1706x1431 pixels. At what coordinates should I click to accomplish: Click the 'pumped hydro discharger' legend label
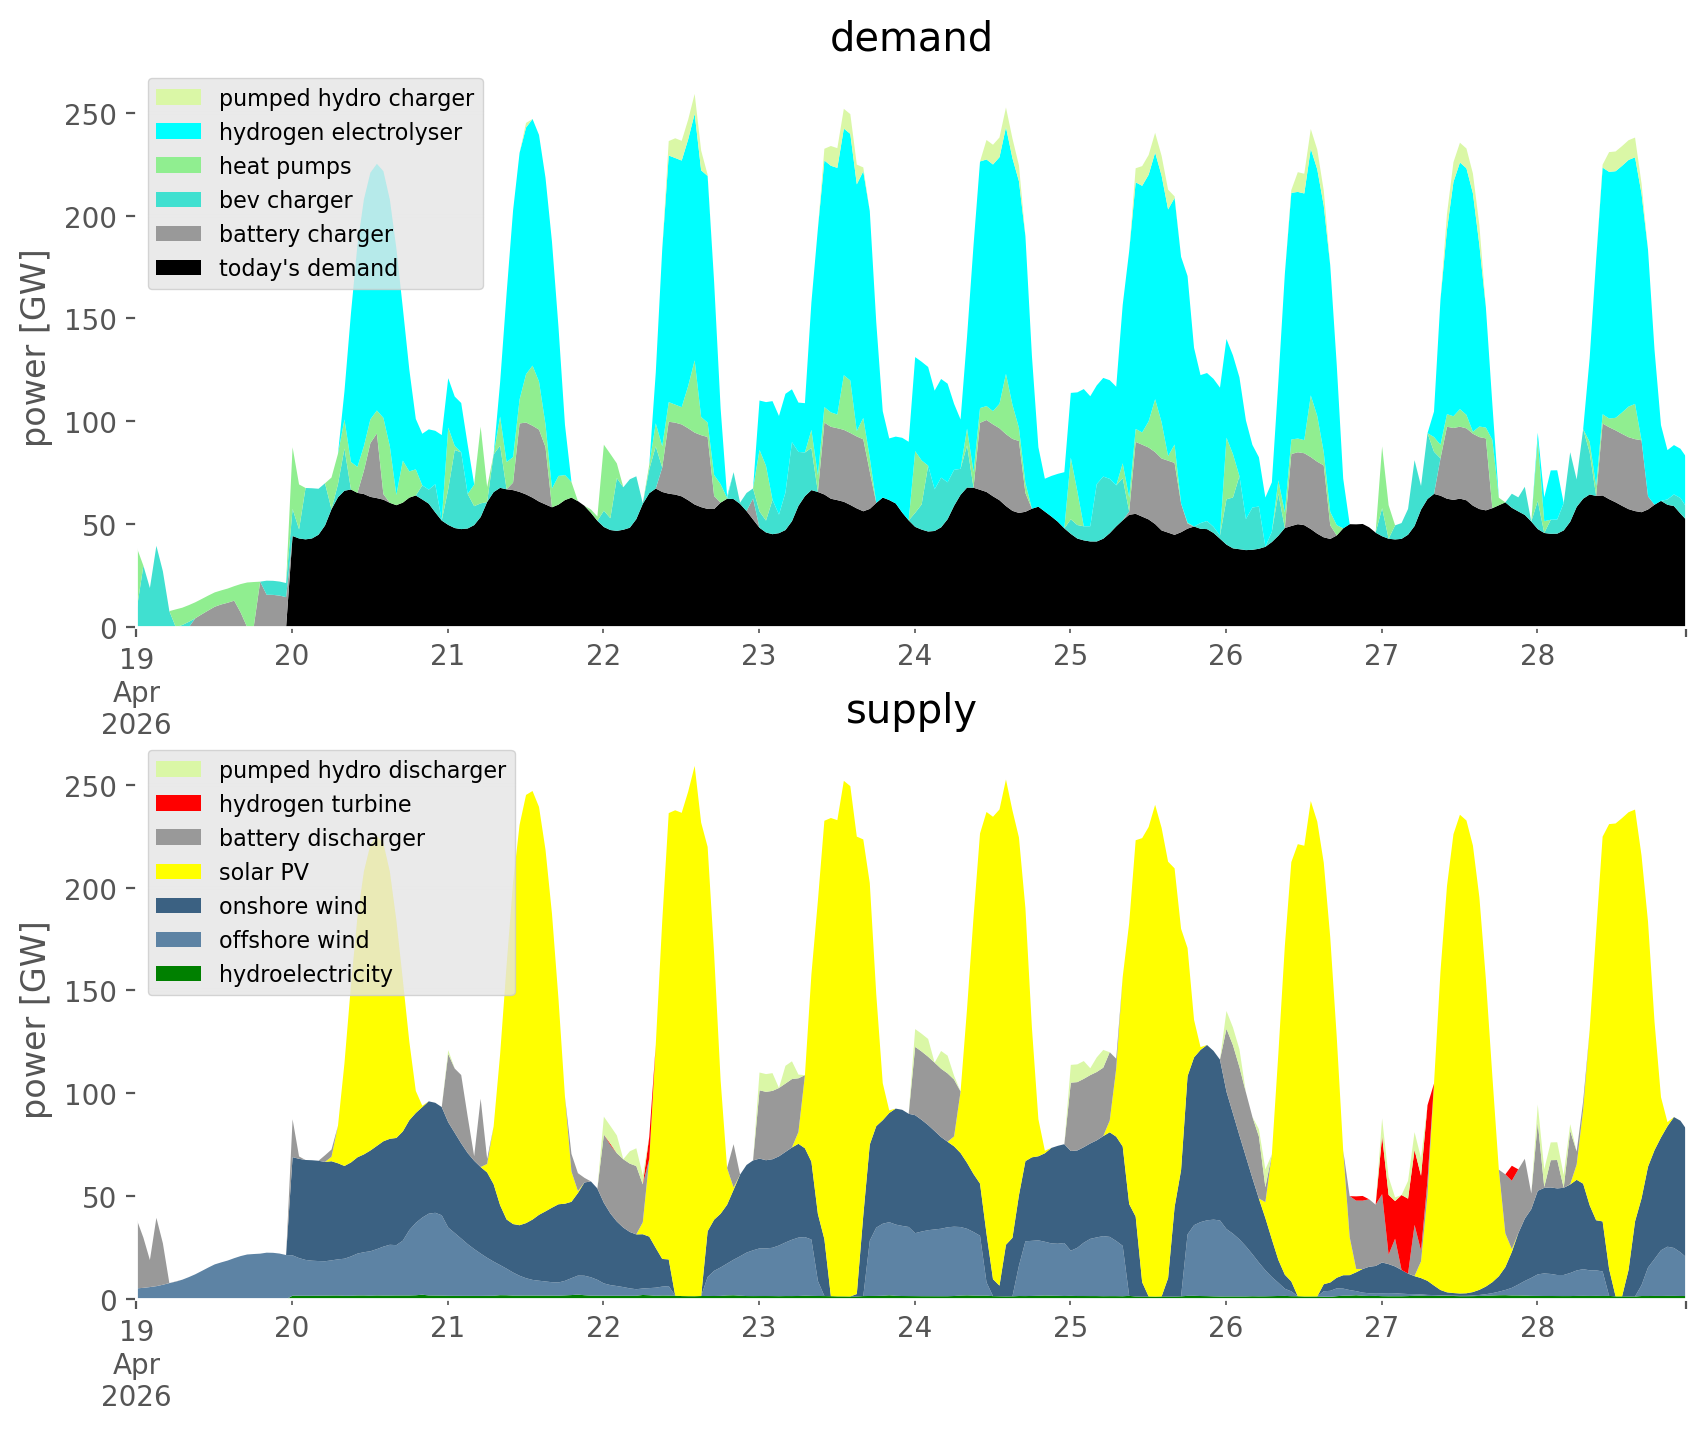coord(362,770)
